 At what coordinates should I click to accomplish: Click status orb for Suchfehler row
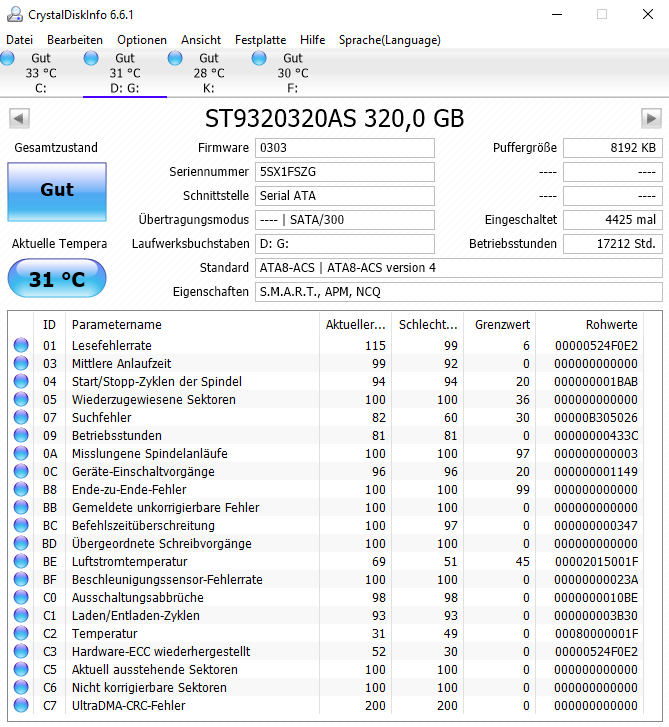click(21, 417)
